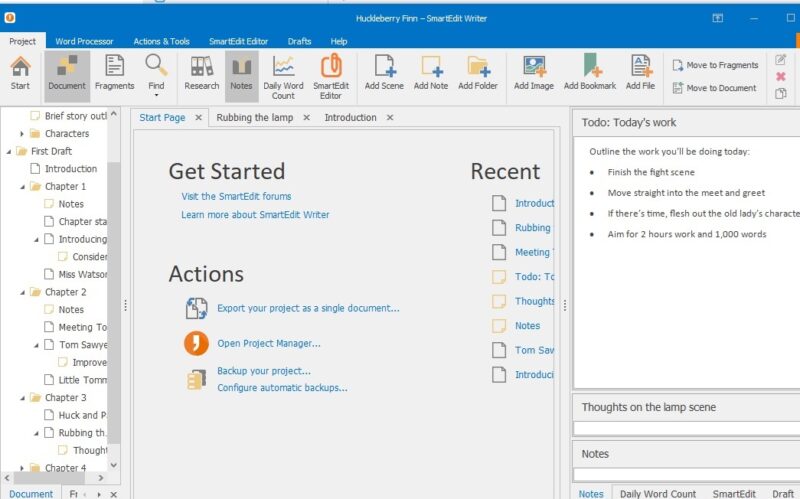This screenshot has width=800, height=499.
Task: Open recent item Thoughts
Action: pos(534,301)
